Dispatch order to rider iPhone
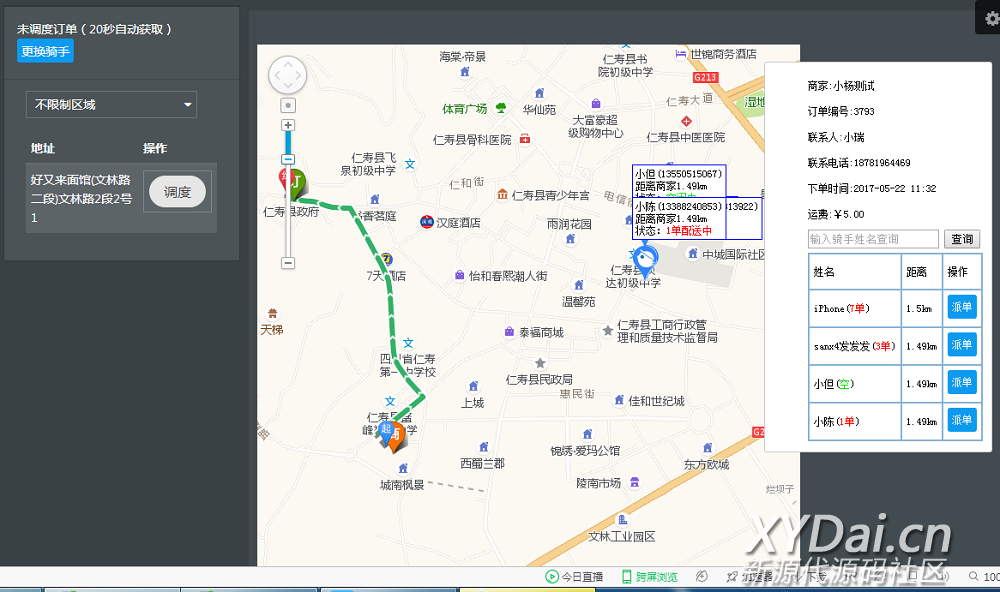 960,308
